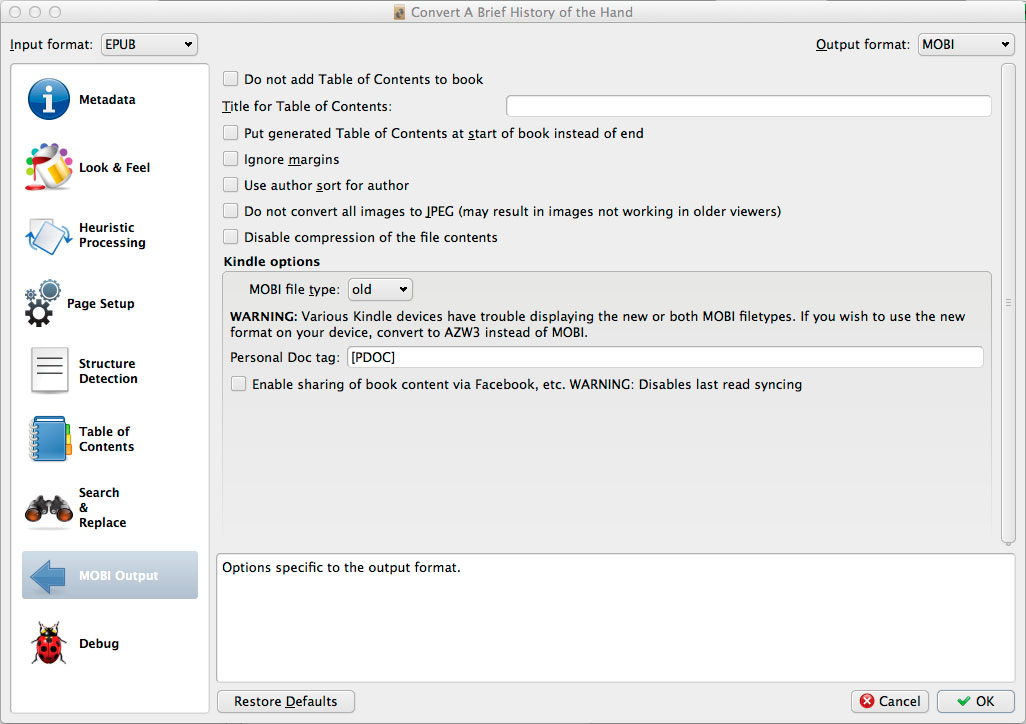Open Structure Detection document icon
Viewport: 1026px width, 724px height.
(x=49, y=371)
